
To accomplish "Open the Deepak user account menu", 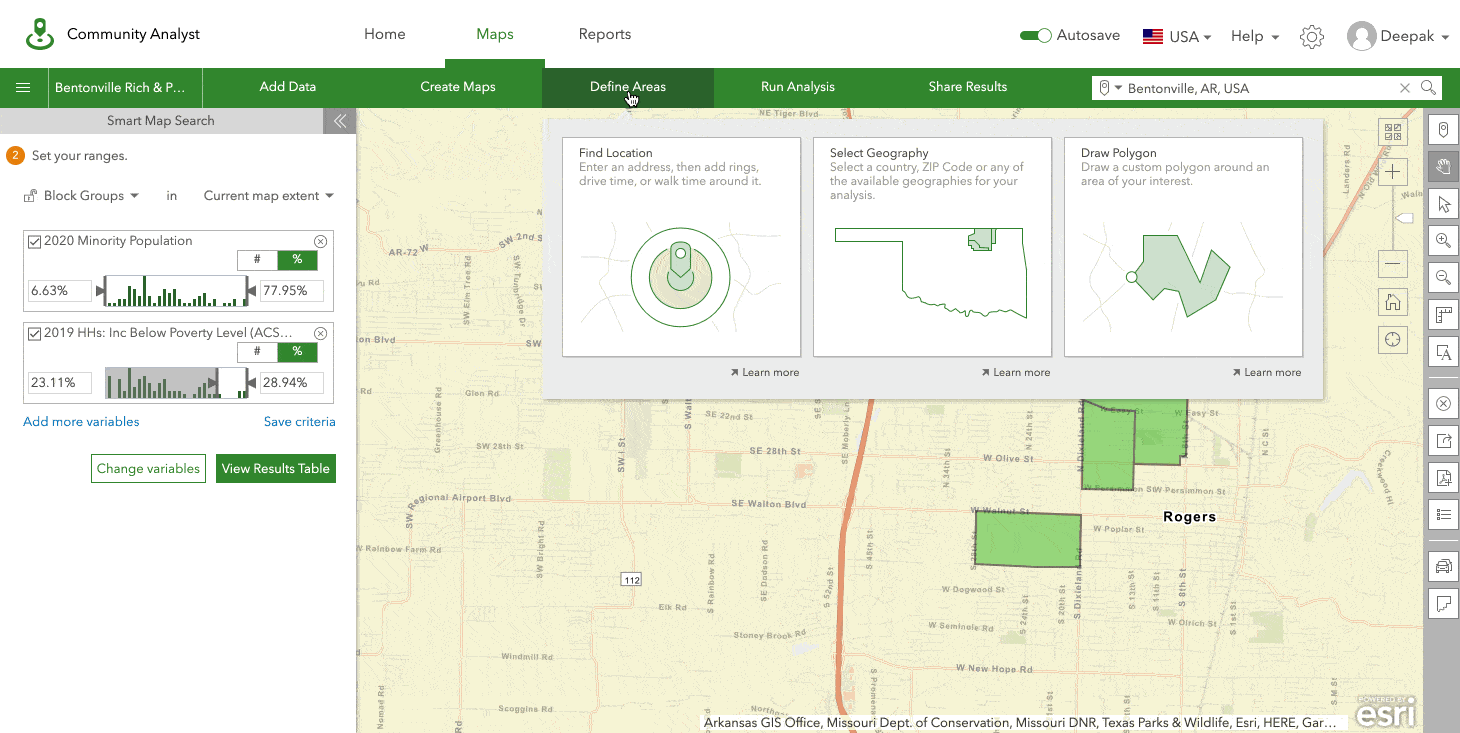I will click(x=1398, y=36).
